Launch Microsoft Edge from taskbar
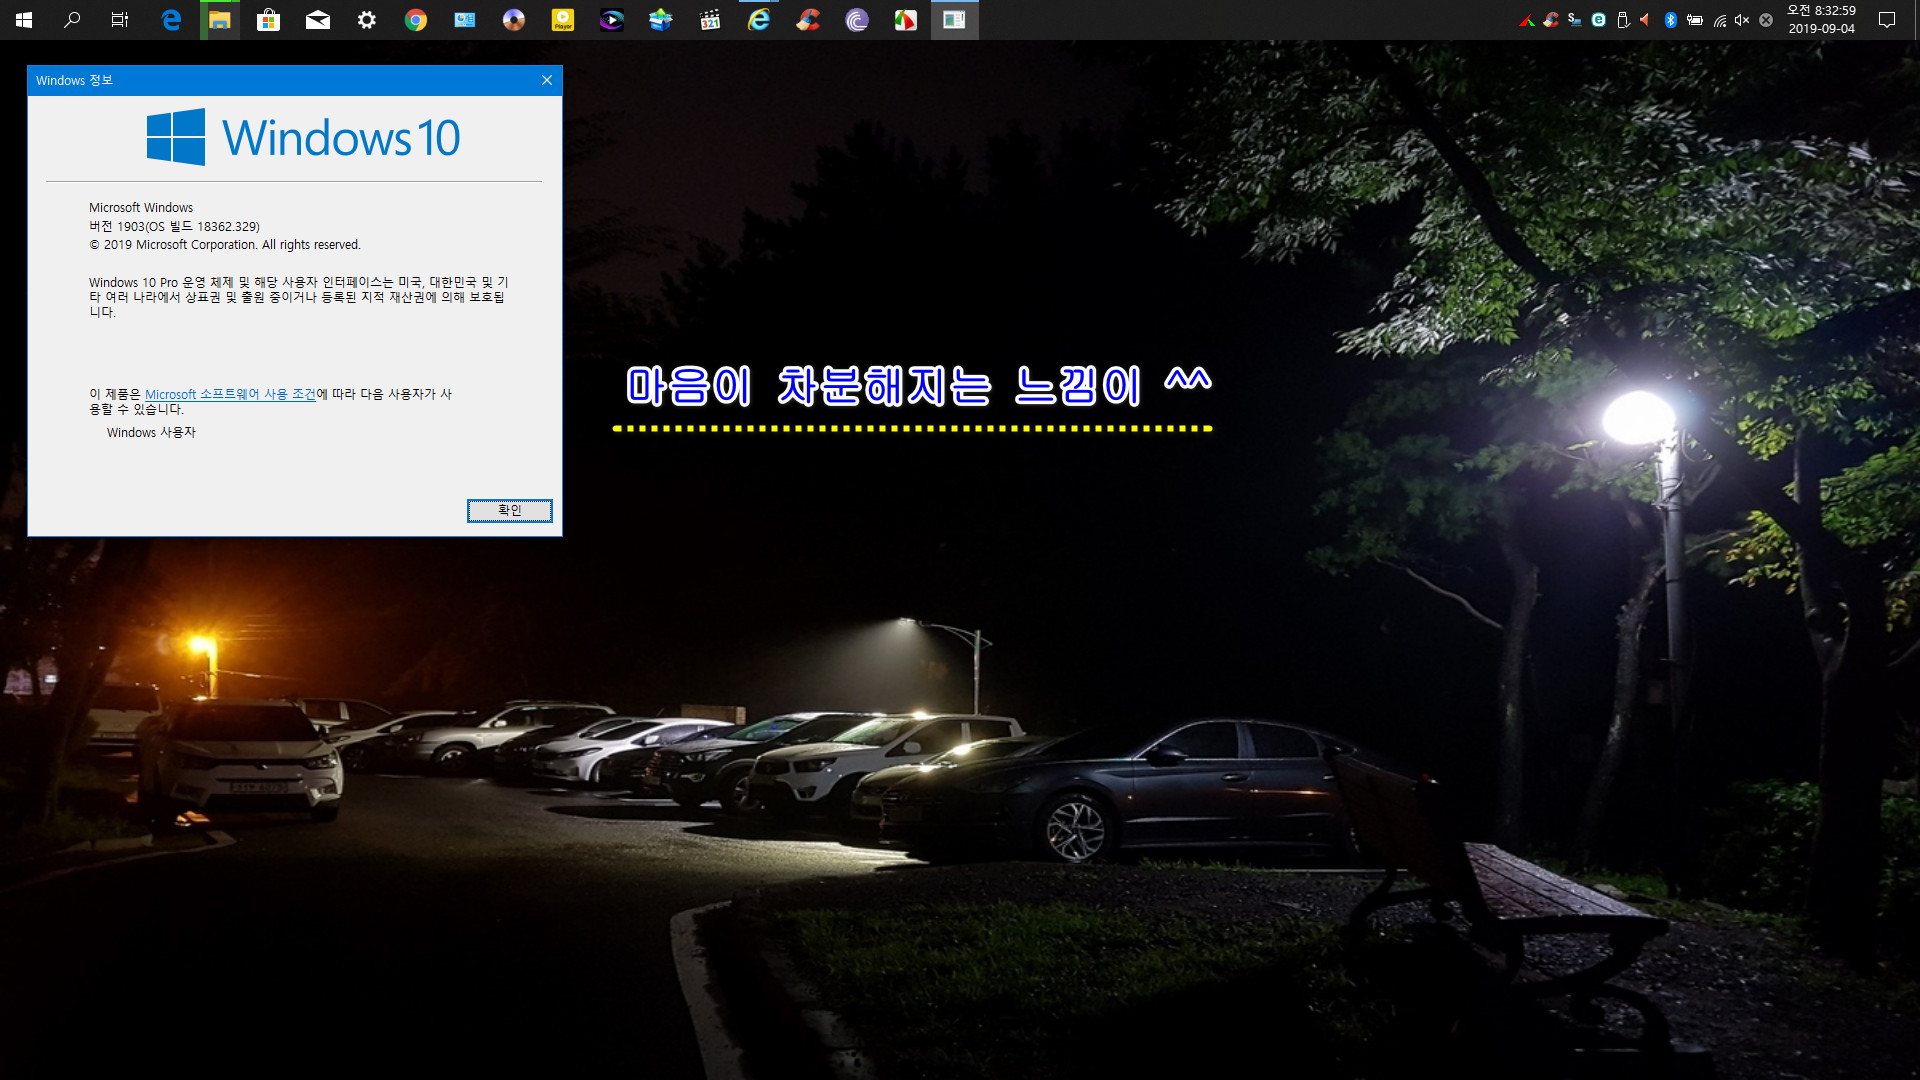The image size is (1920, 1080). [171, 20]
